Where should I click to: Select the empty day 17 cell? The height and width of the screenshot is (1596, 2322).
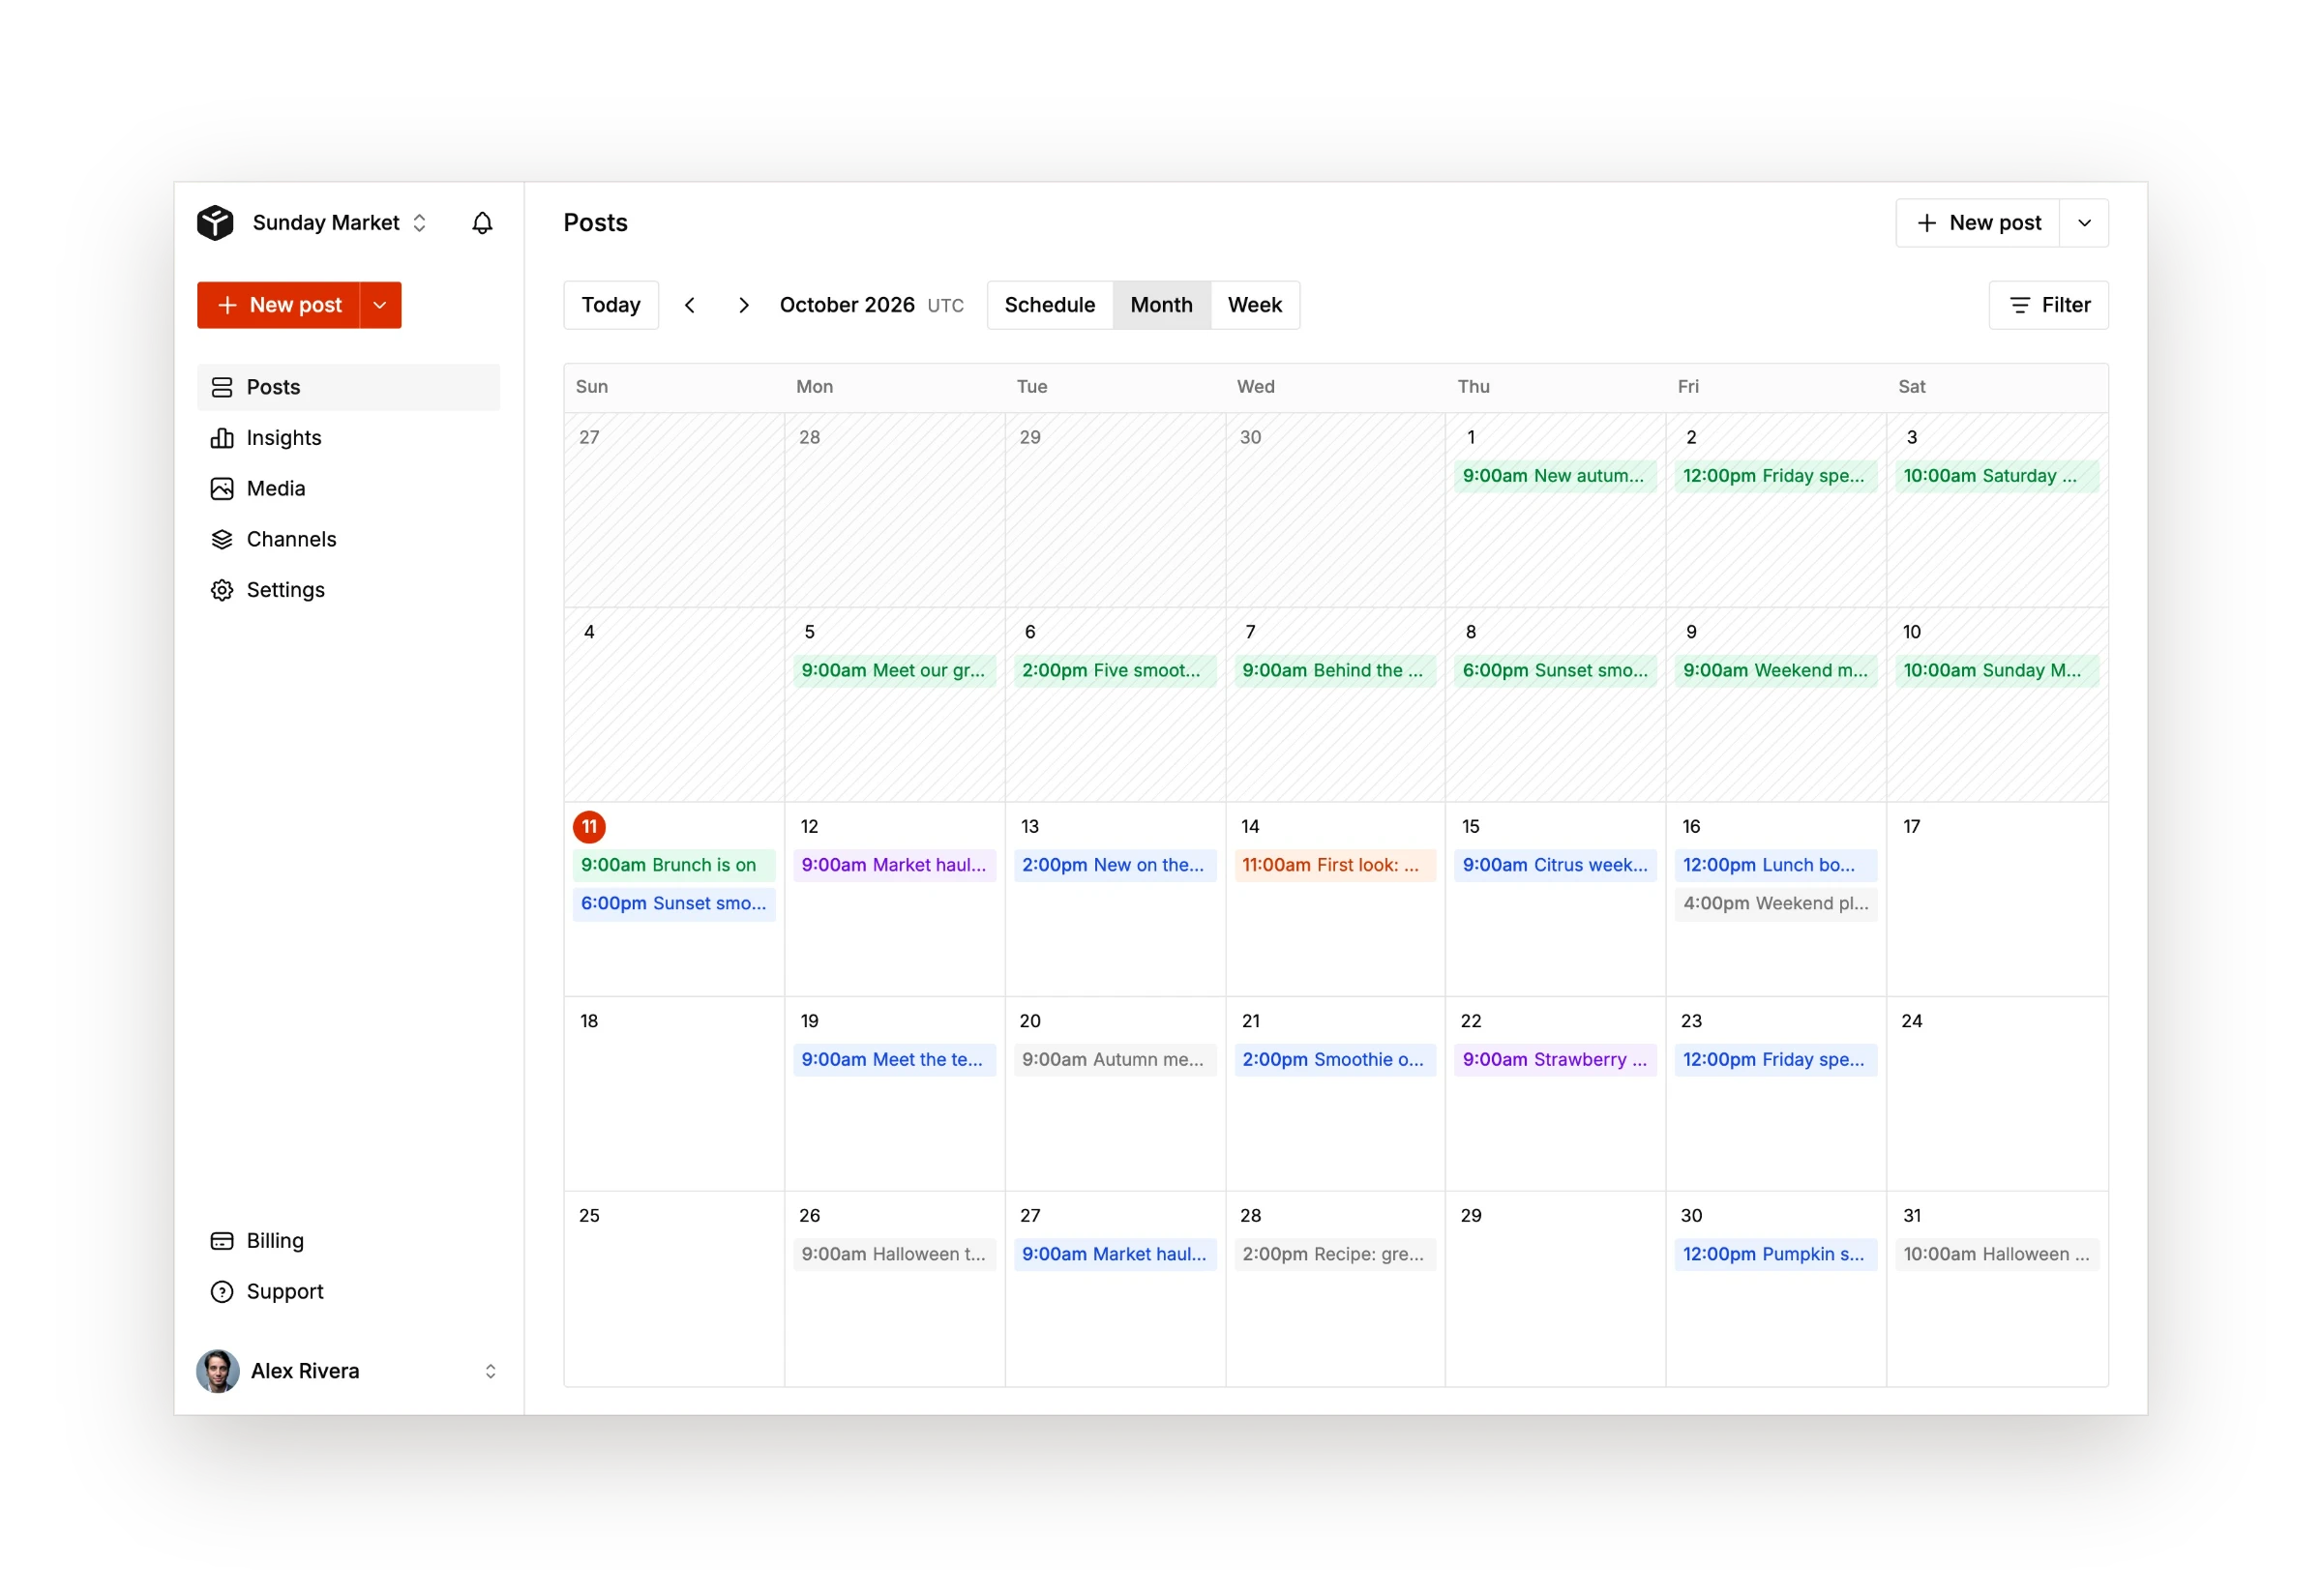point(1996,899)
